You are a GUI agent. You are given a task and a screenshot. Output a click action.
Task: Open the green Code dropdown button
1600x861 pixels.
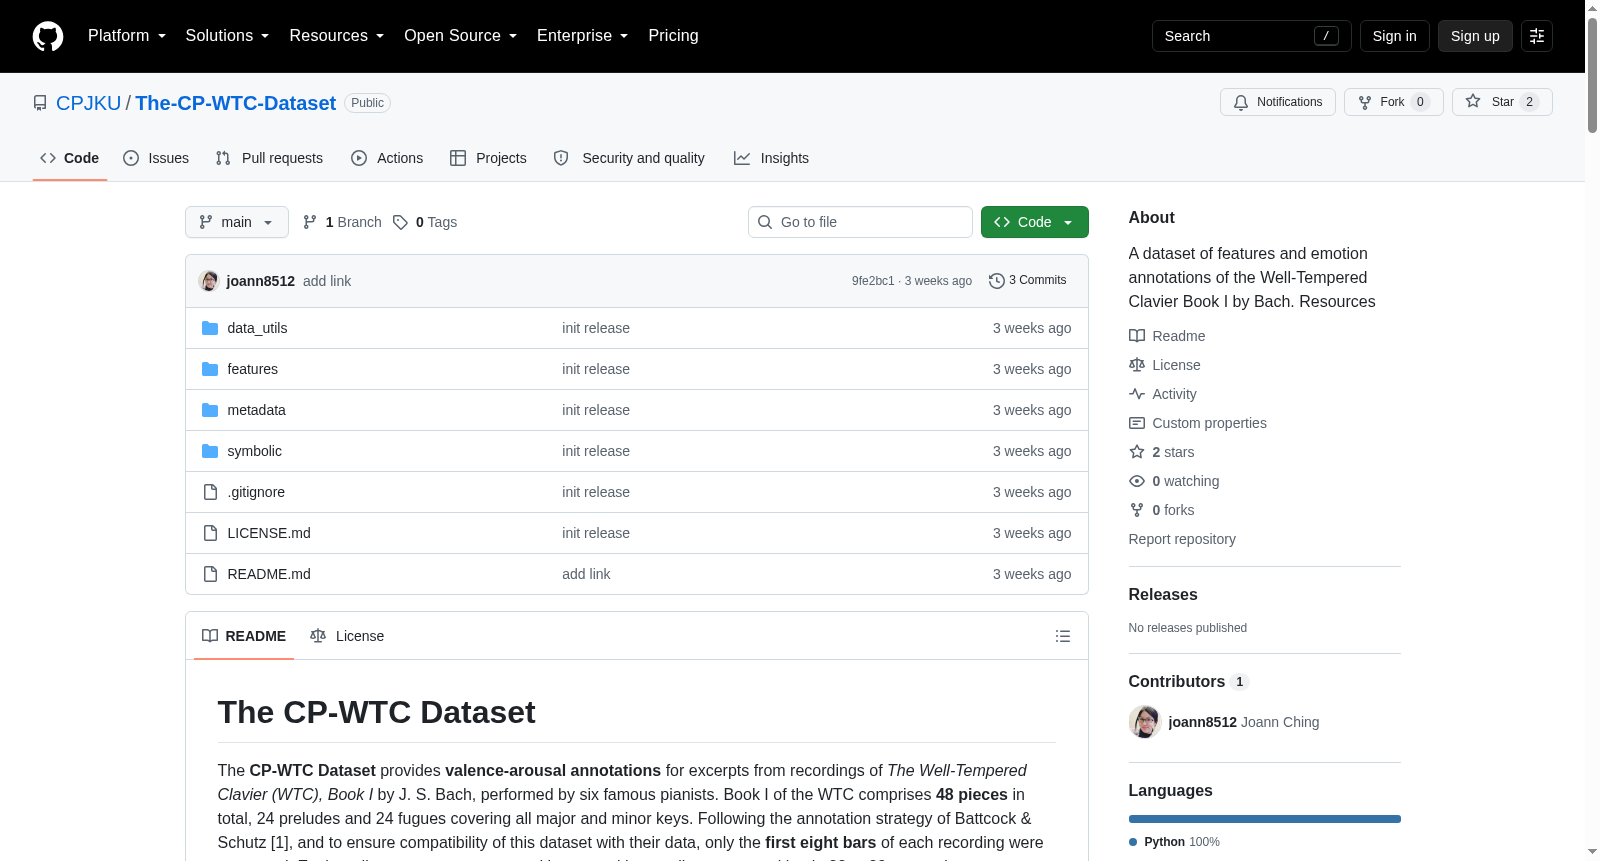pyautogui.click(x=1035, y=222)
